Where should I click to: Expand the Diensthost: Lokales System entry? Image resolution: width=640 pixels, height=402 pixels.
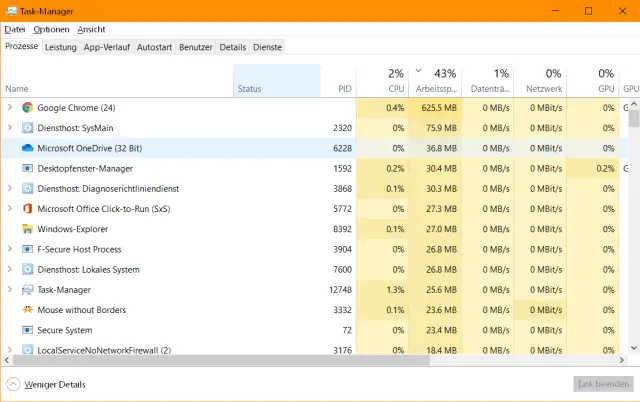(x=10, y=270)
